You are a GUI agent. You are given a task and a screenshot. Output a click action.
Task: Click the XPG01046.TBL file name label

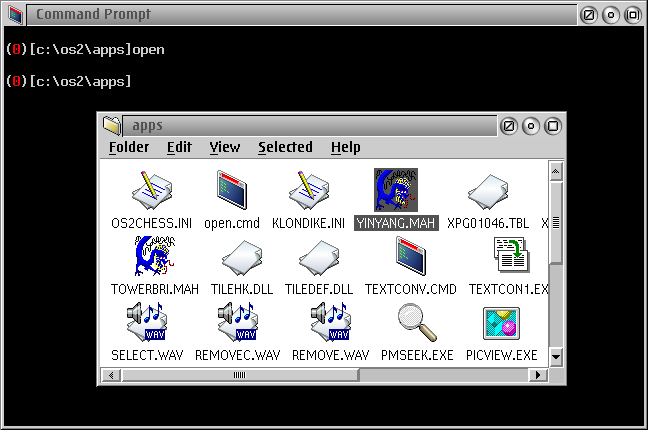click(x=488, y=223)
